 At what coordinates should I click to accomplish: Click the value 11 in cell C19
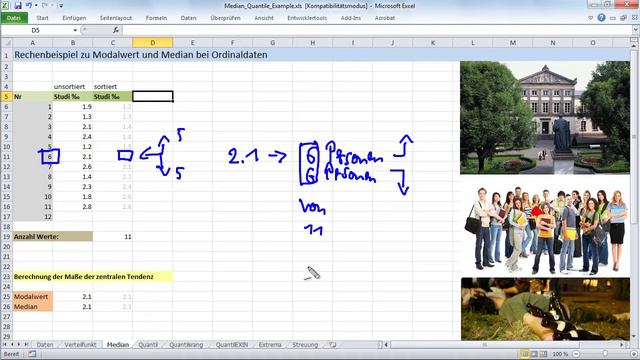[x=113, y=236]
